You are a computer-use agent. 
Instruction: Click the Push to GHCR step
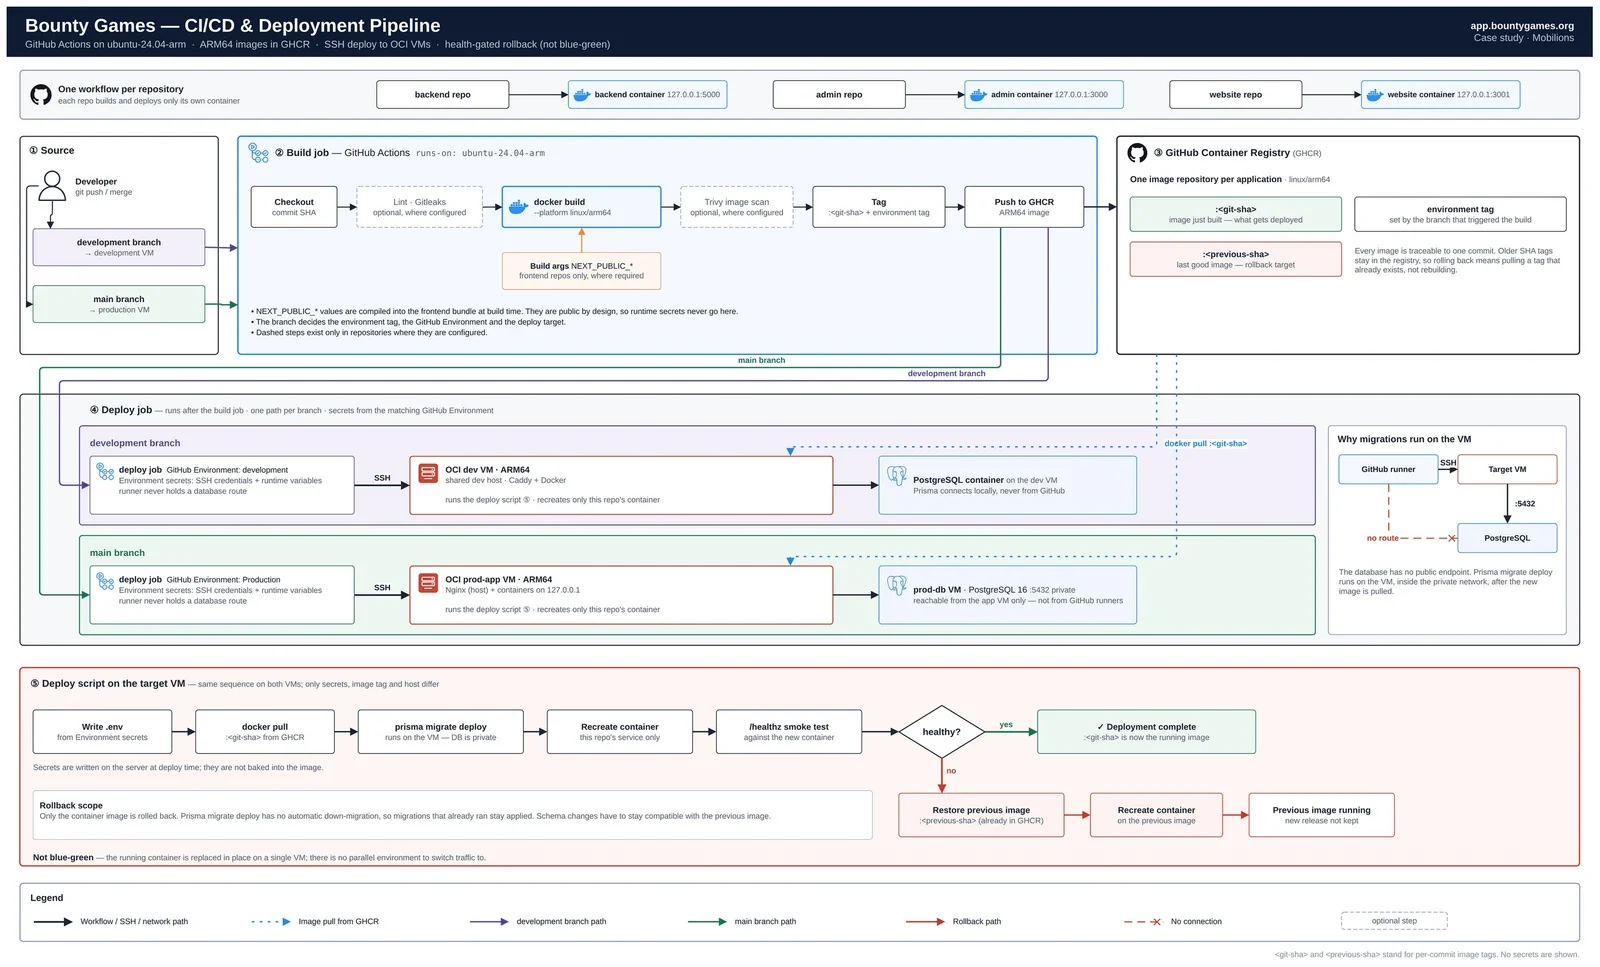click(x=1024, y=207)
